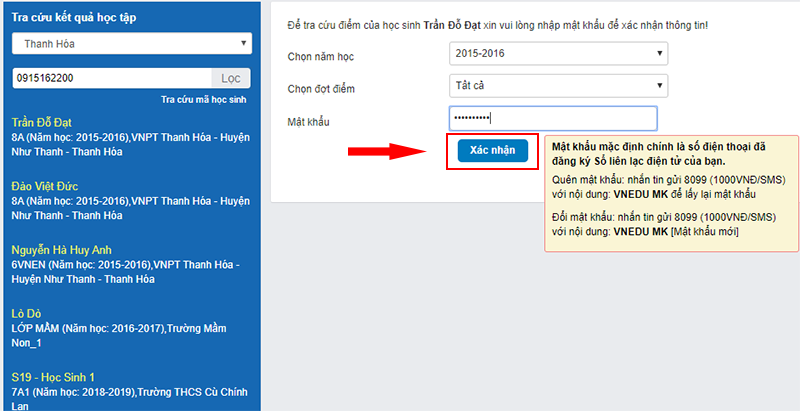Expand the 2015-2016 school year dropdown
Image resolution: width=800 pixels, height=411 pixels.
click(x=557, y=54)
